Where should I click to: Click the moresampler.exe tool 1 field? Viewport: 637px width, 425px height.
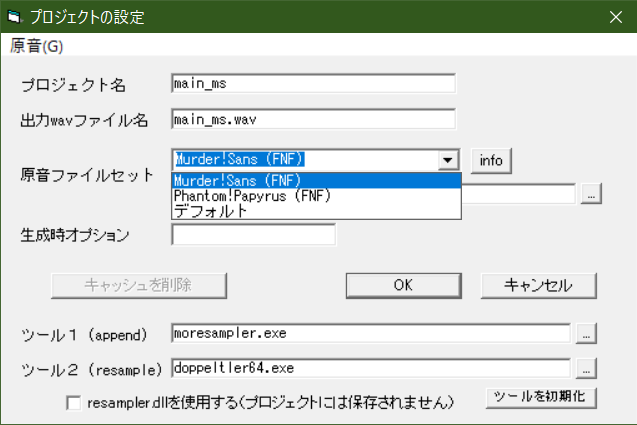point(371,334)
